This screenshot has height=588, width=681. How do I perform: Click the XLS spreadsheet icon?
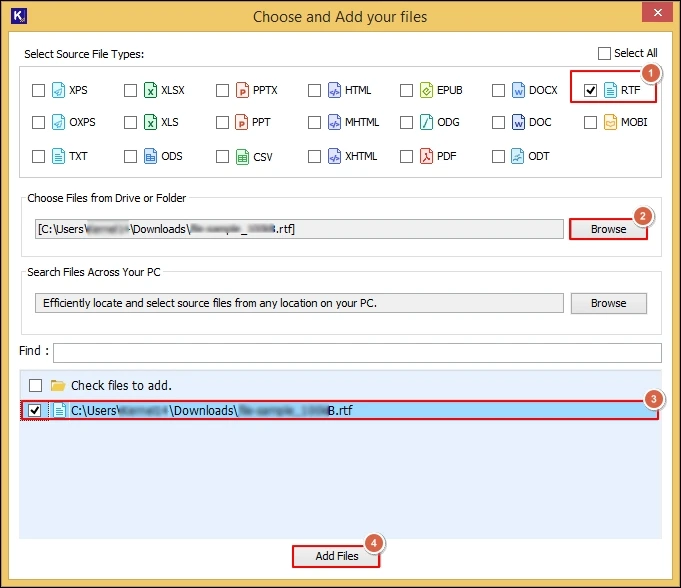pyautogui.click(x=150, y=122)
